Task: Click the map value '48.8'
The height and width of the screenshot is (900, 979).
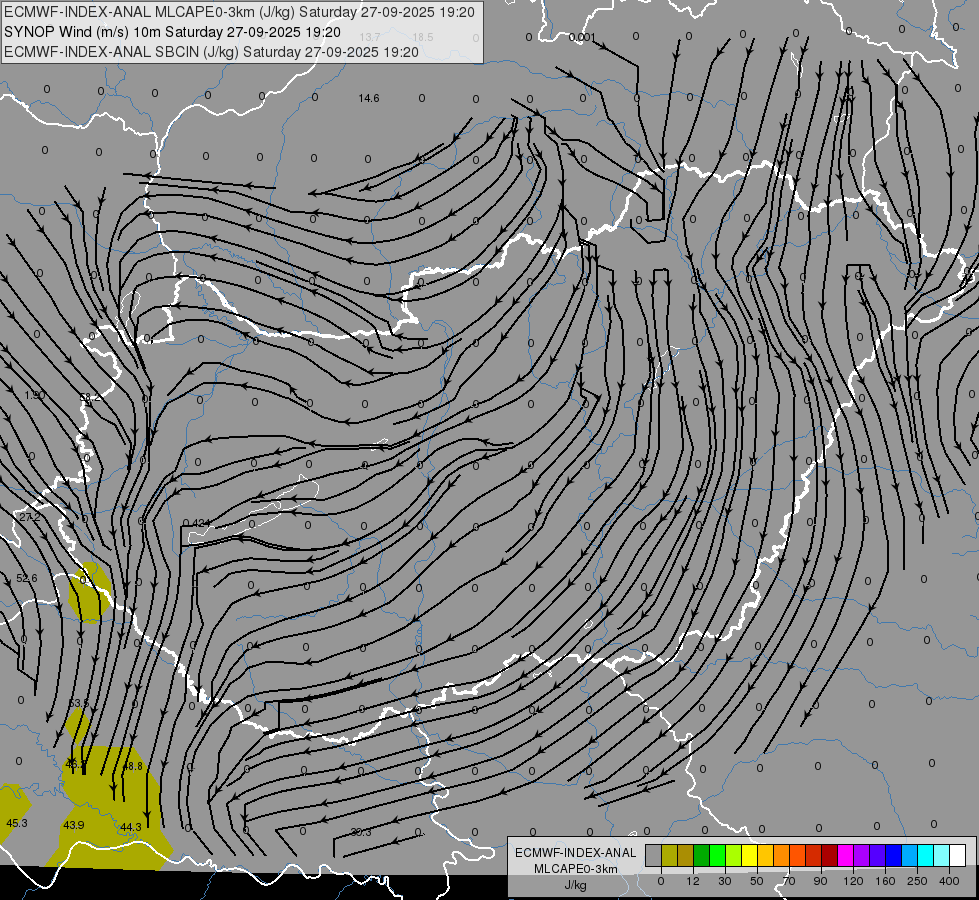Action: click(x=132, y=766)
